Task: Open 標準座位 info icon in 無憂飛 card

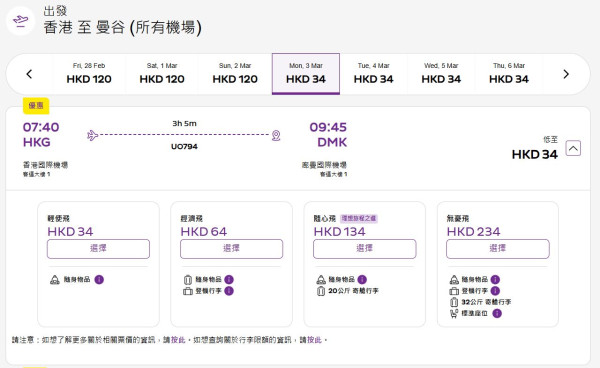Action: coord(497,314)
